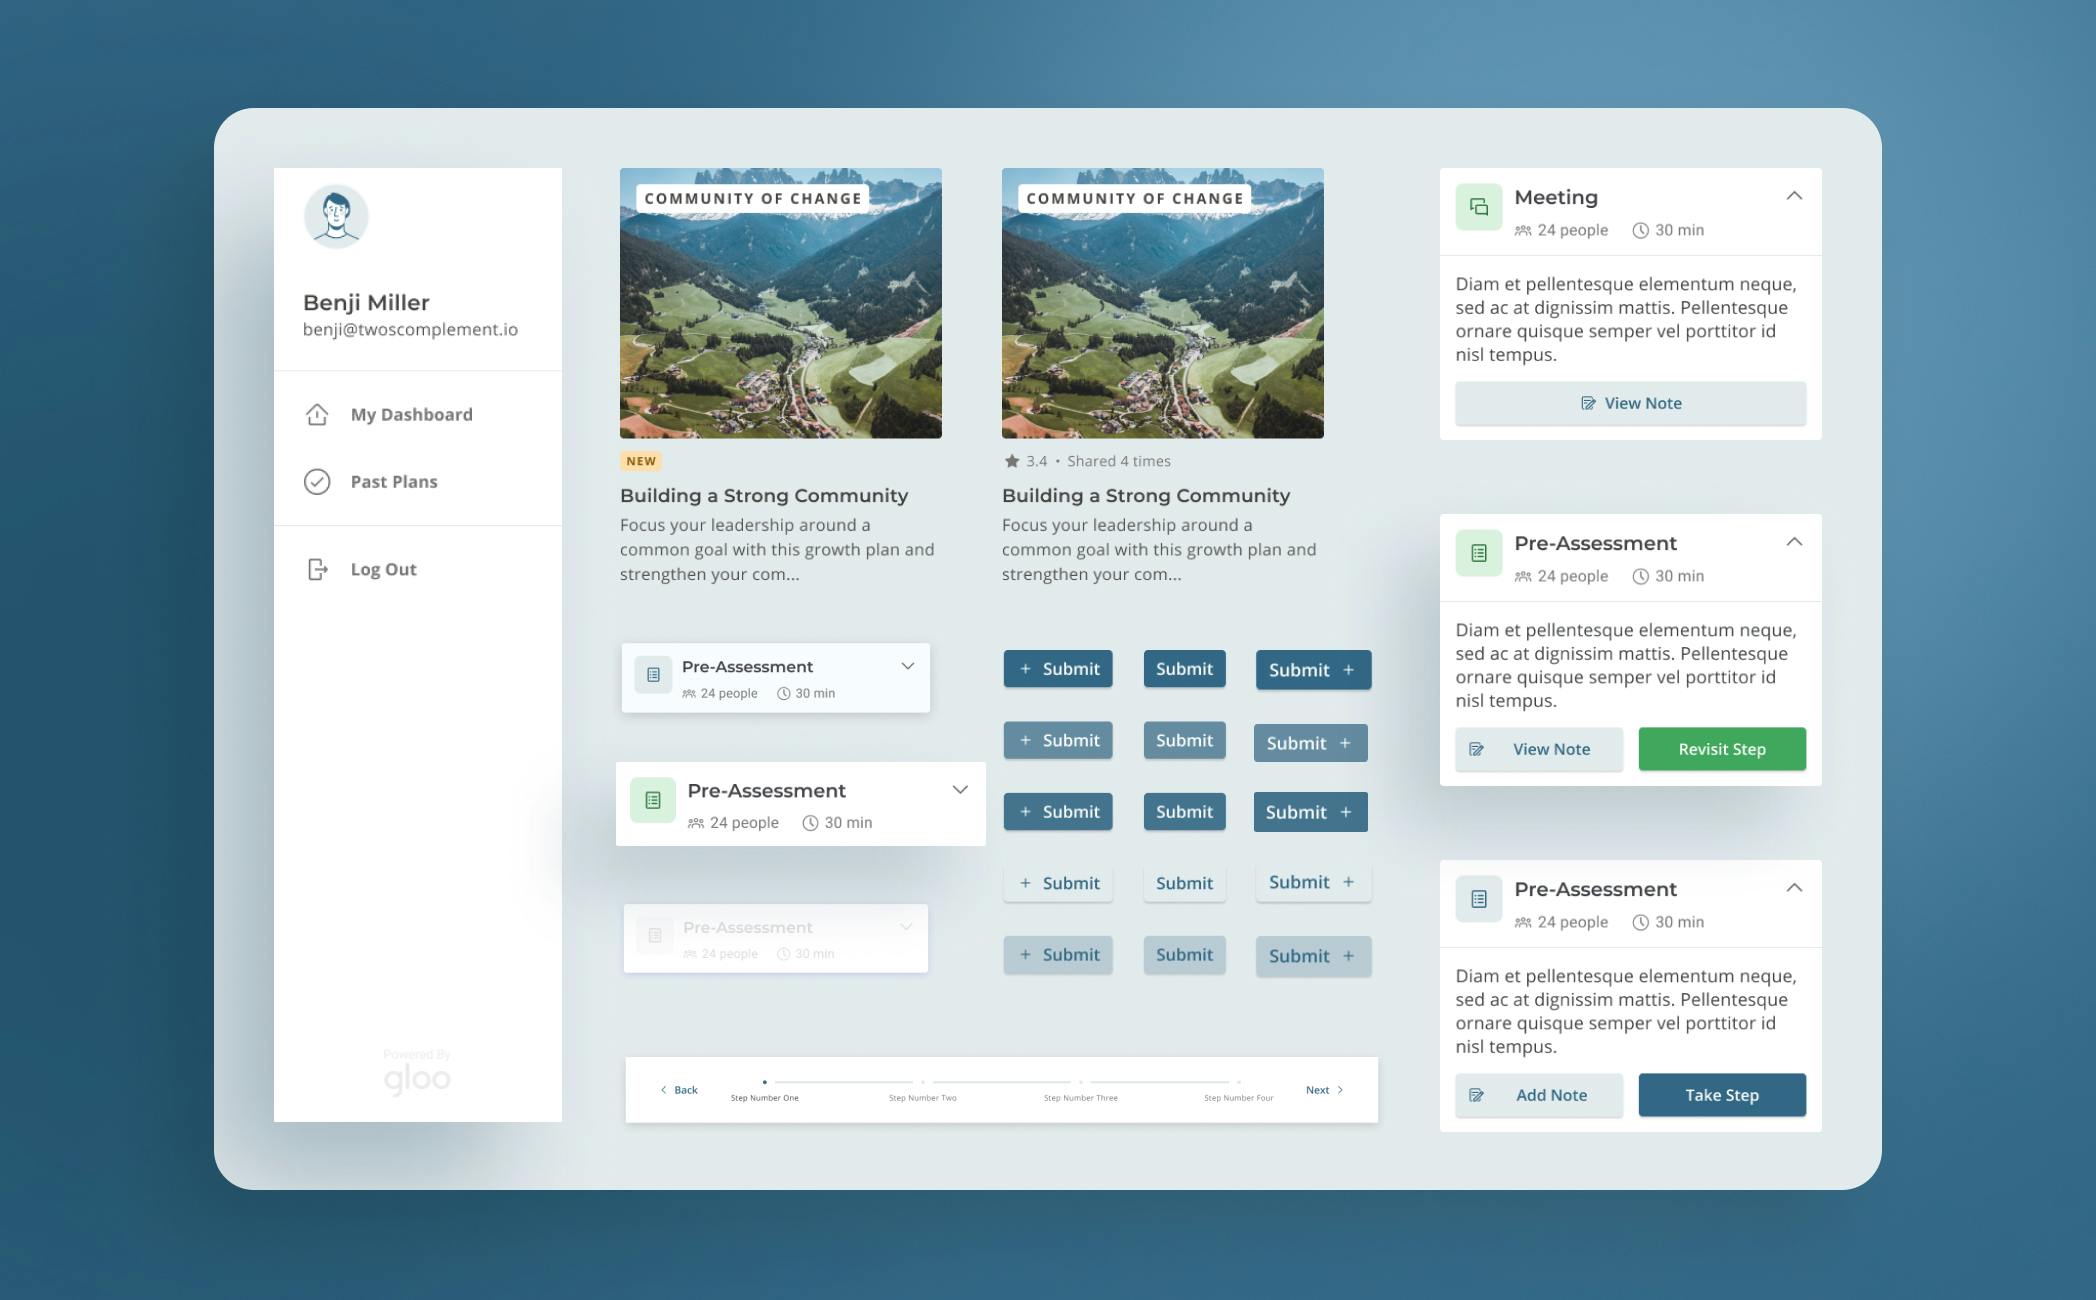Click the top Submit button in grid
Screen dimensions: 2096x1300
point(1057,668)
